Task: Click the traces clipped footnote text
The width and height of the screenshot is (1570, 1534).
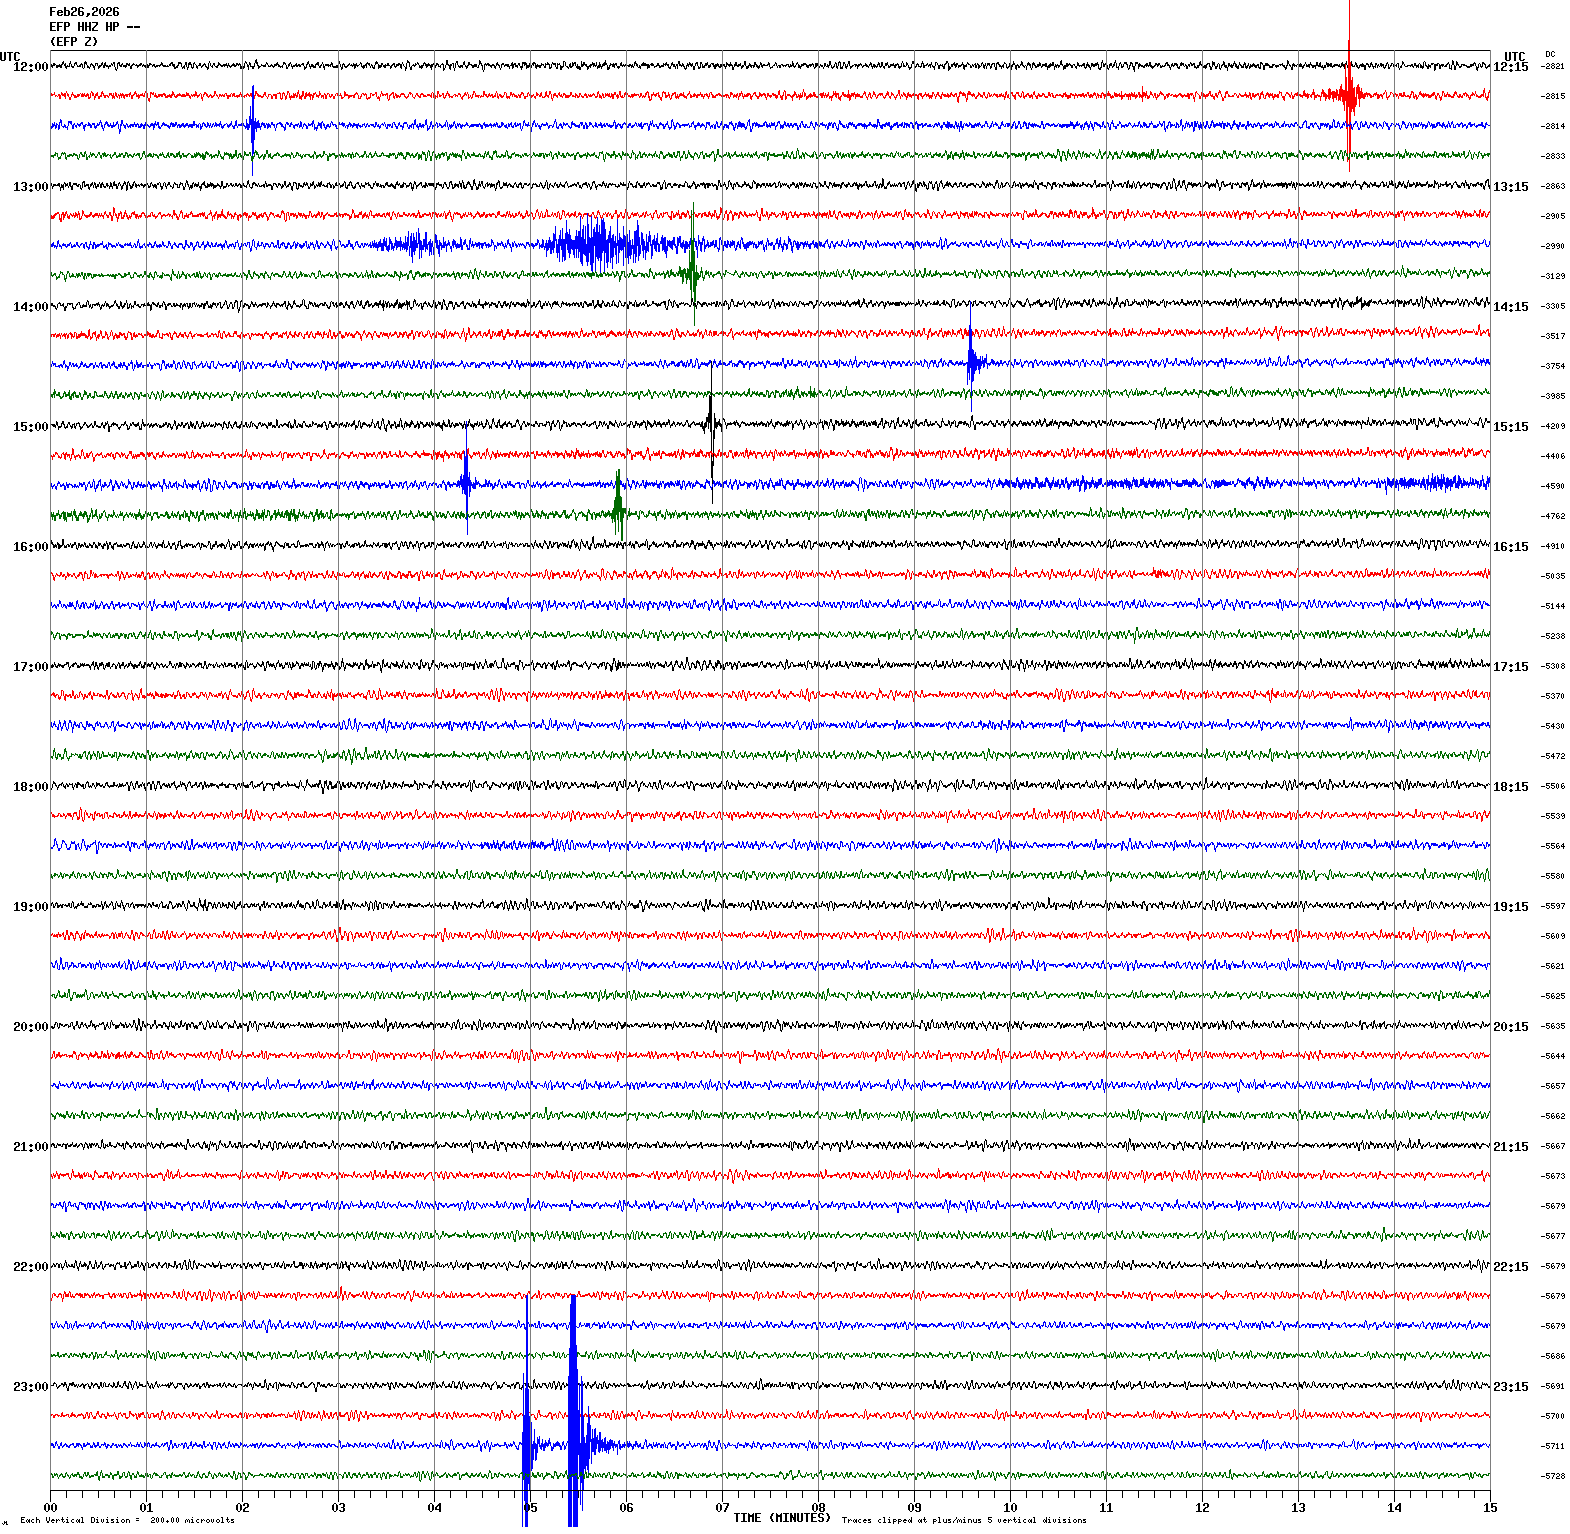Action: pos(963,1520)
